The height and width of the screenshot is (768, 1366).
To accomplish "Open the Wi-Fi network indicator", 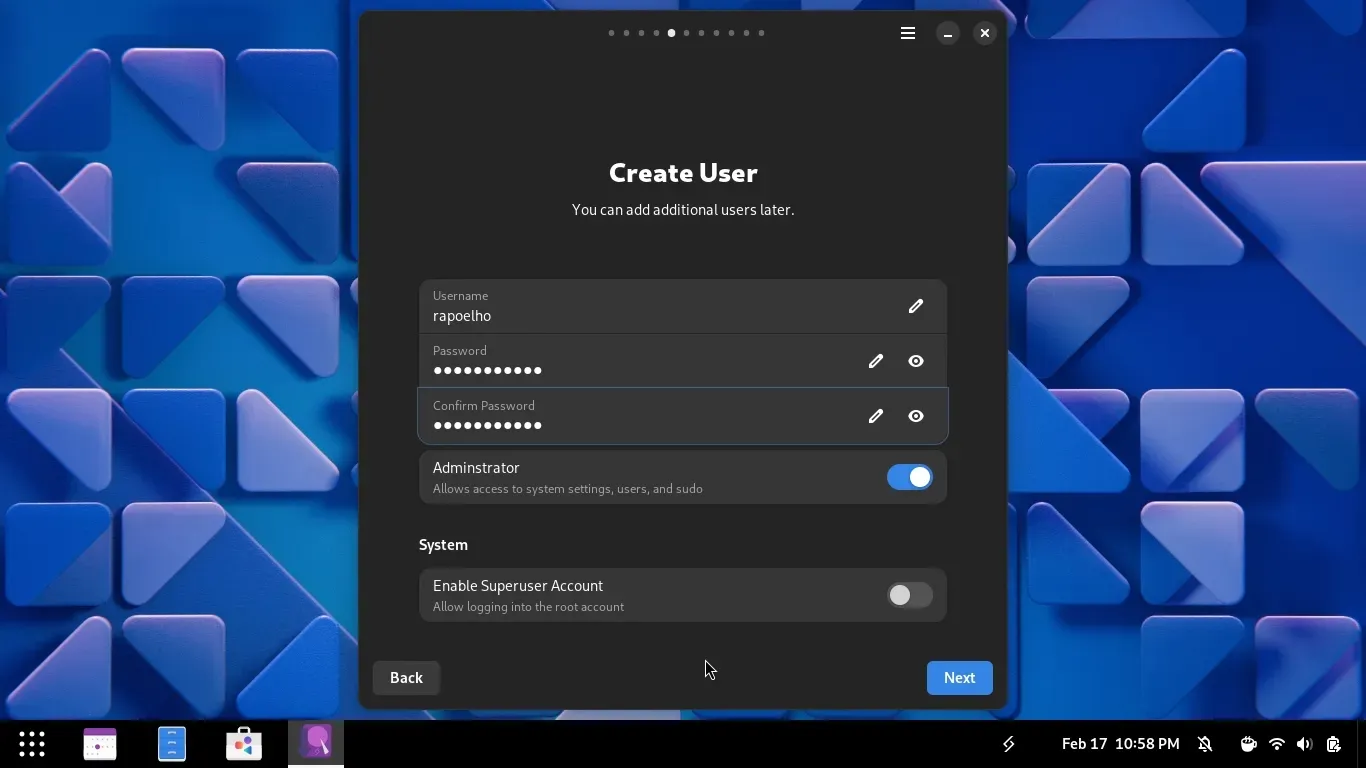I will click(1276, 744).
